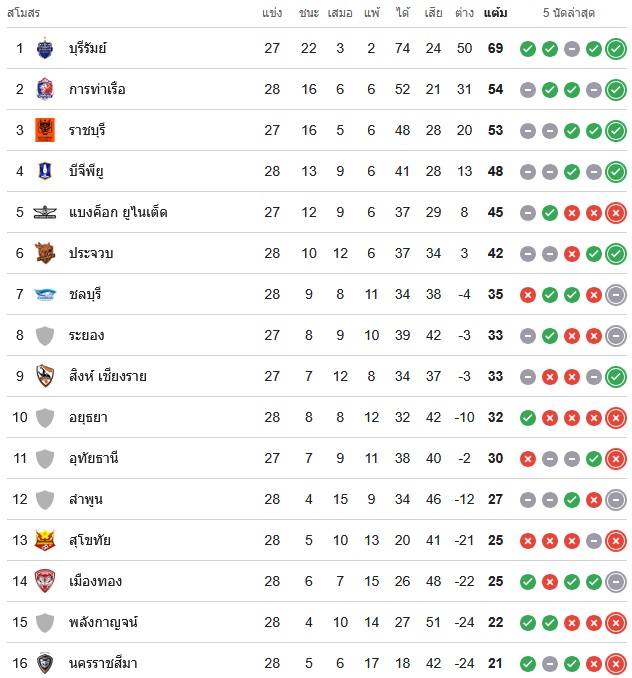Click the การท่าเรือ (Port FC) club logo
The width and height of the screenshot is (632, 678).
[45, 90]
